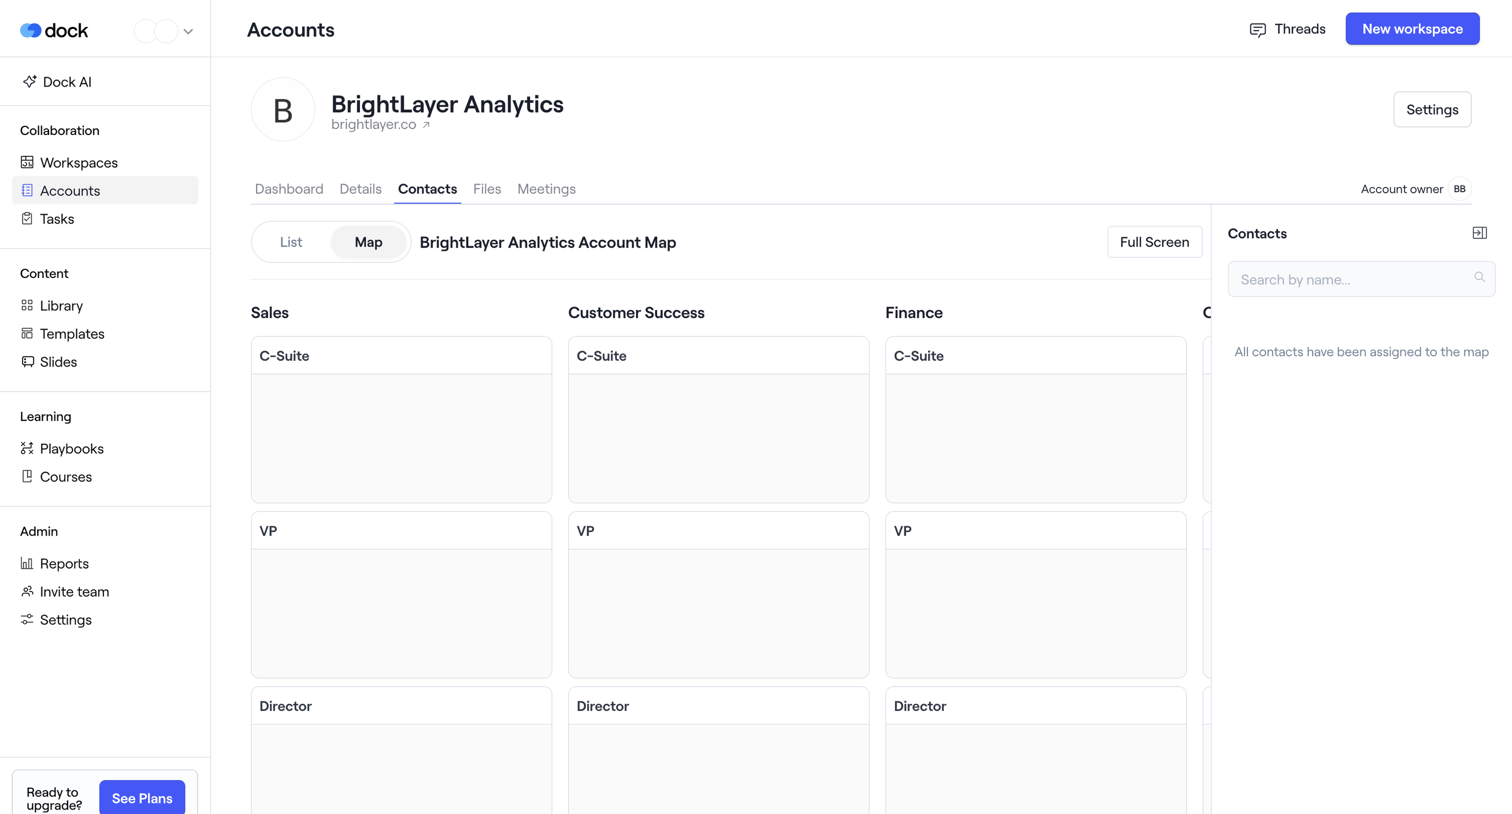Switch to the Details tab
Viewport: 1512px width, 814px height.
coord(360,189)
